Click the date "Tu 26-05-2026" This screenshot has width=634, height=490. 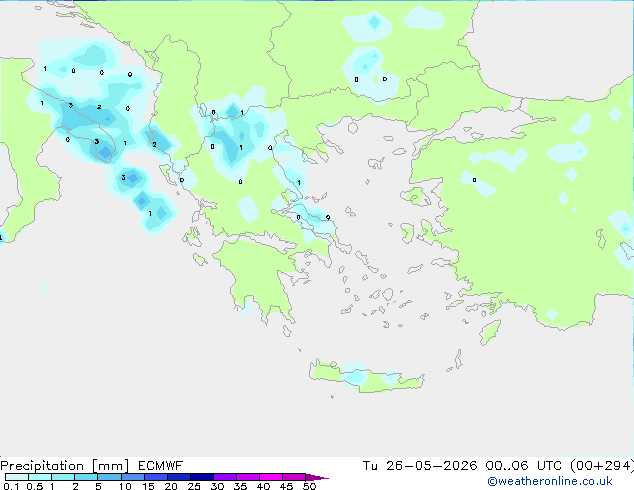tap(420, 466)
